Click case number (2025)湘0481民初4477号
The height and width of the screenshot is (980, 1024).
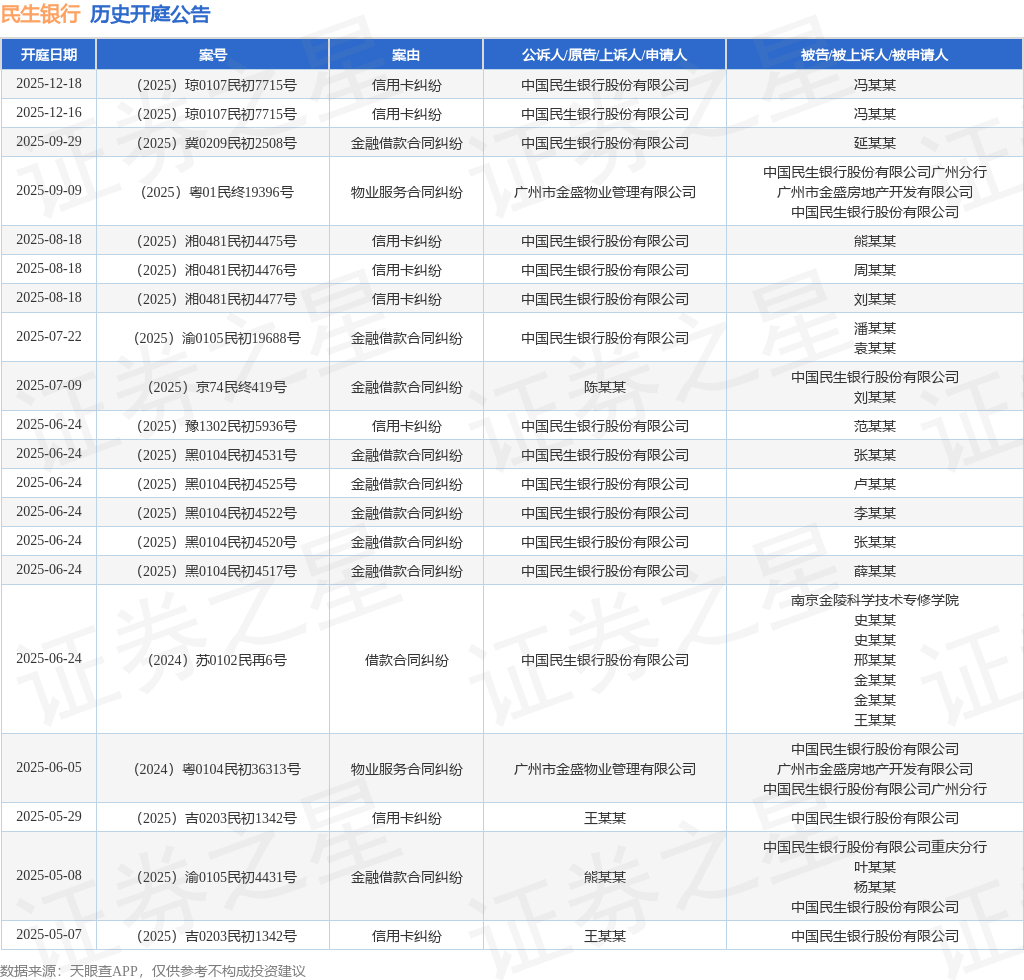click(216, 299)
